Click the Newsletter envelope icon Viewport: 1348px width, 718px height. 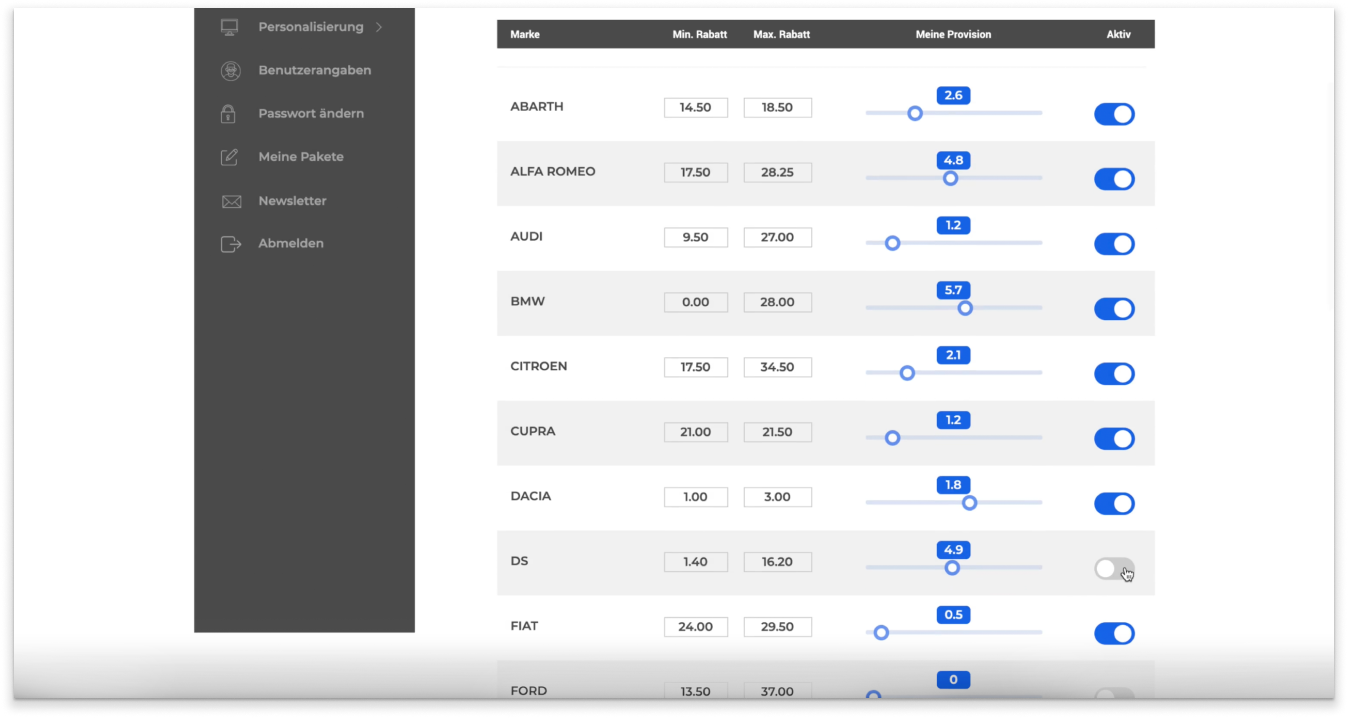[231, 201]
